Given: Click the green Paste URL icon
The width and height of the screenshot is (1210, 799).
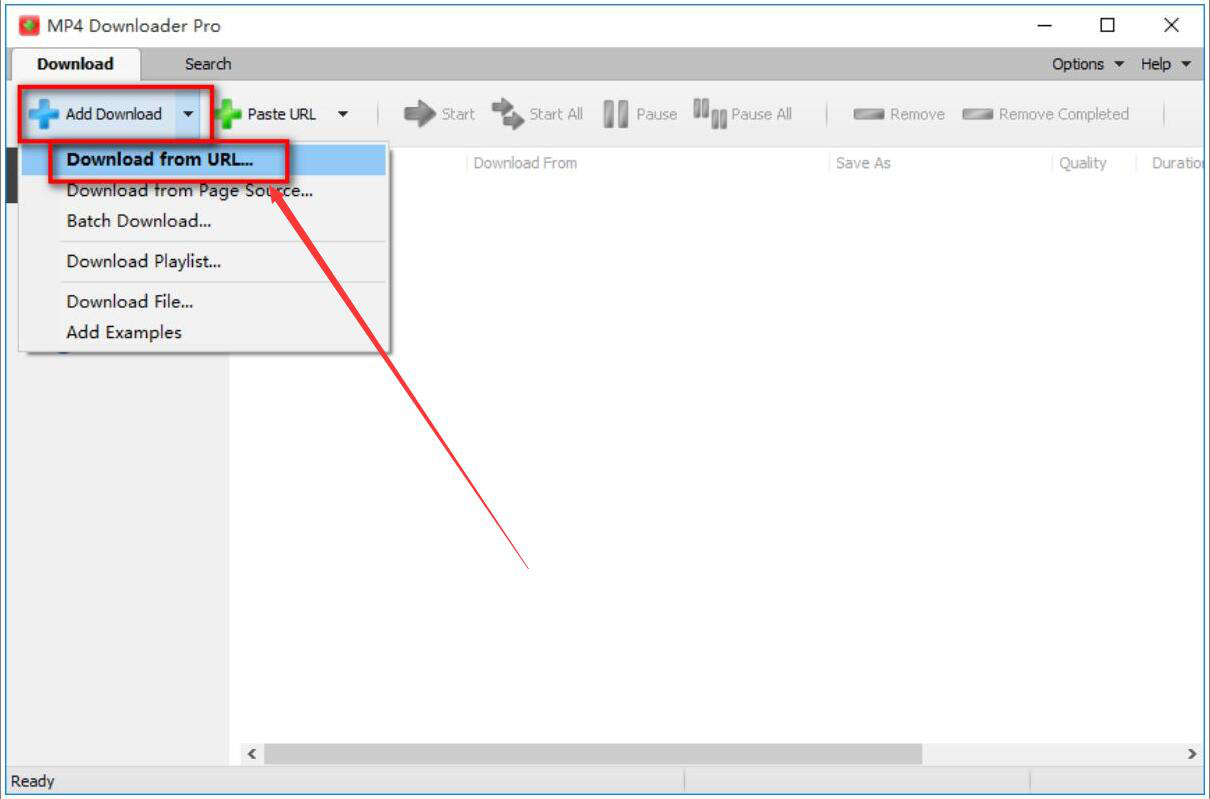Looking at the screenshot, I should coord(229,114).
